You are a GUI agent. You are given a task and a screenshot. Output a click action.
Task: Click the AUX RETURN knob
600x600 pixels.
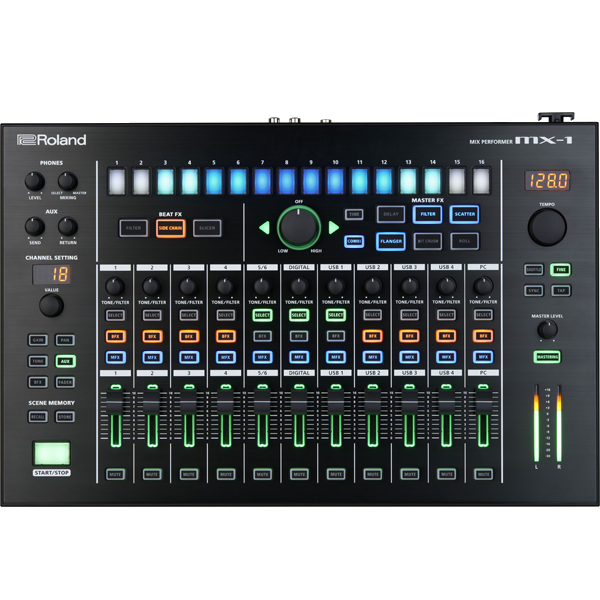click(68, 227)
